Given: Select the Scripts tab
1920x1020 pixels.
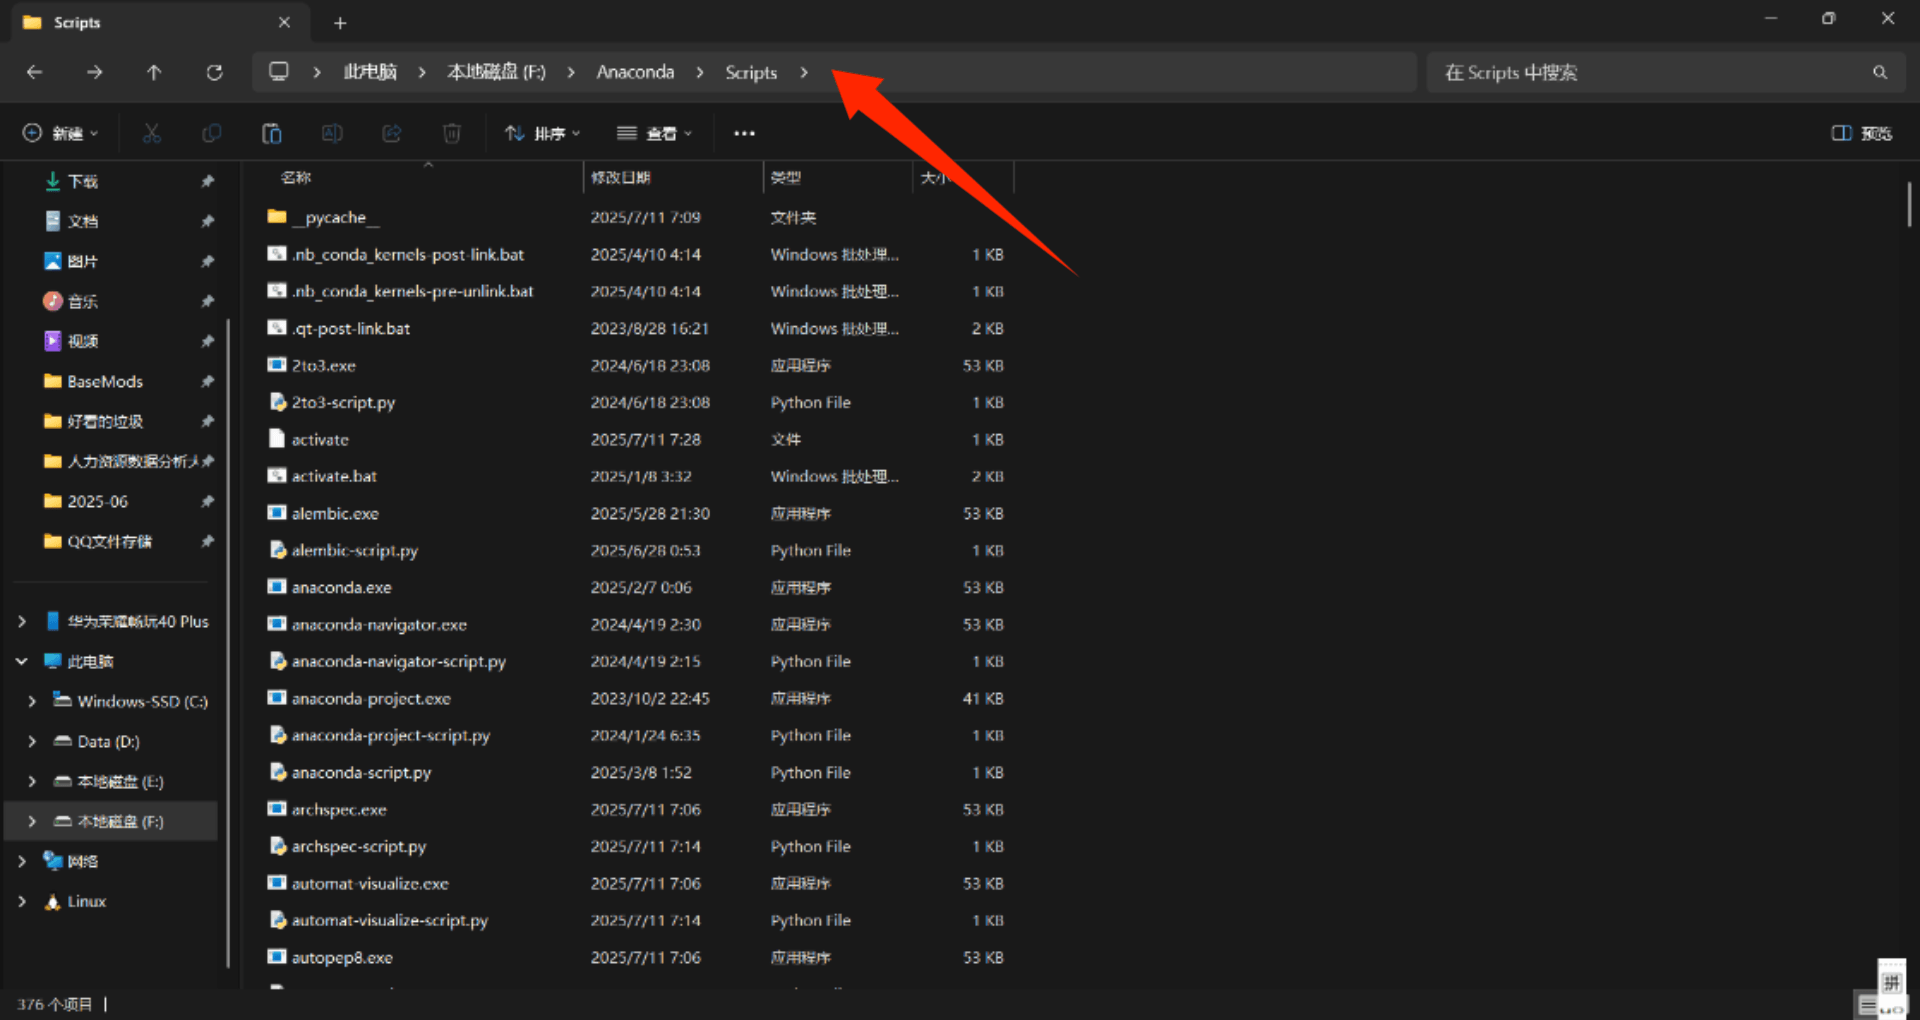Looking at the screenshot, I should [160, 22].
